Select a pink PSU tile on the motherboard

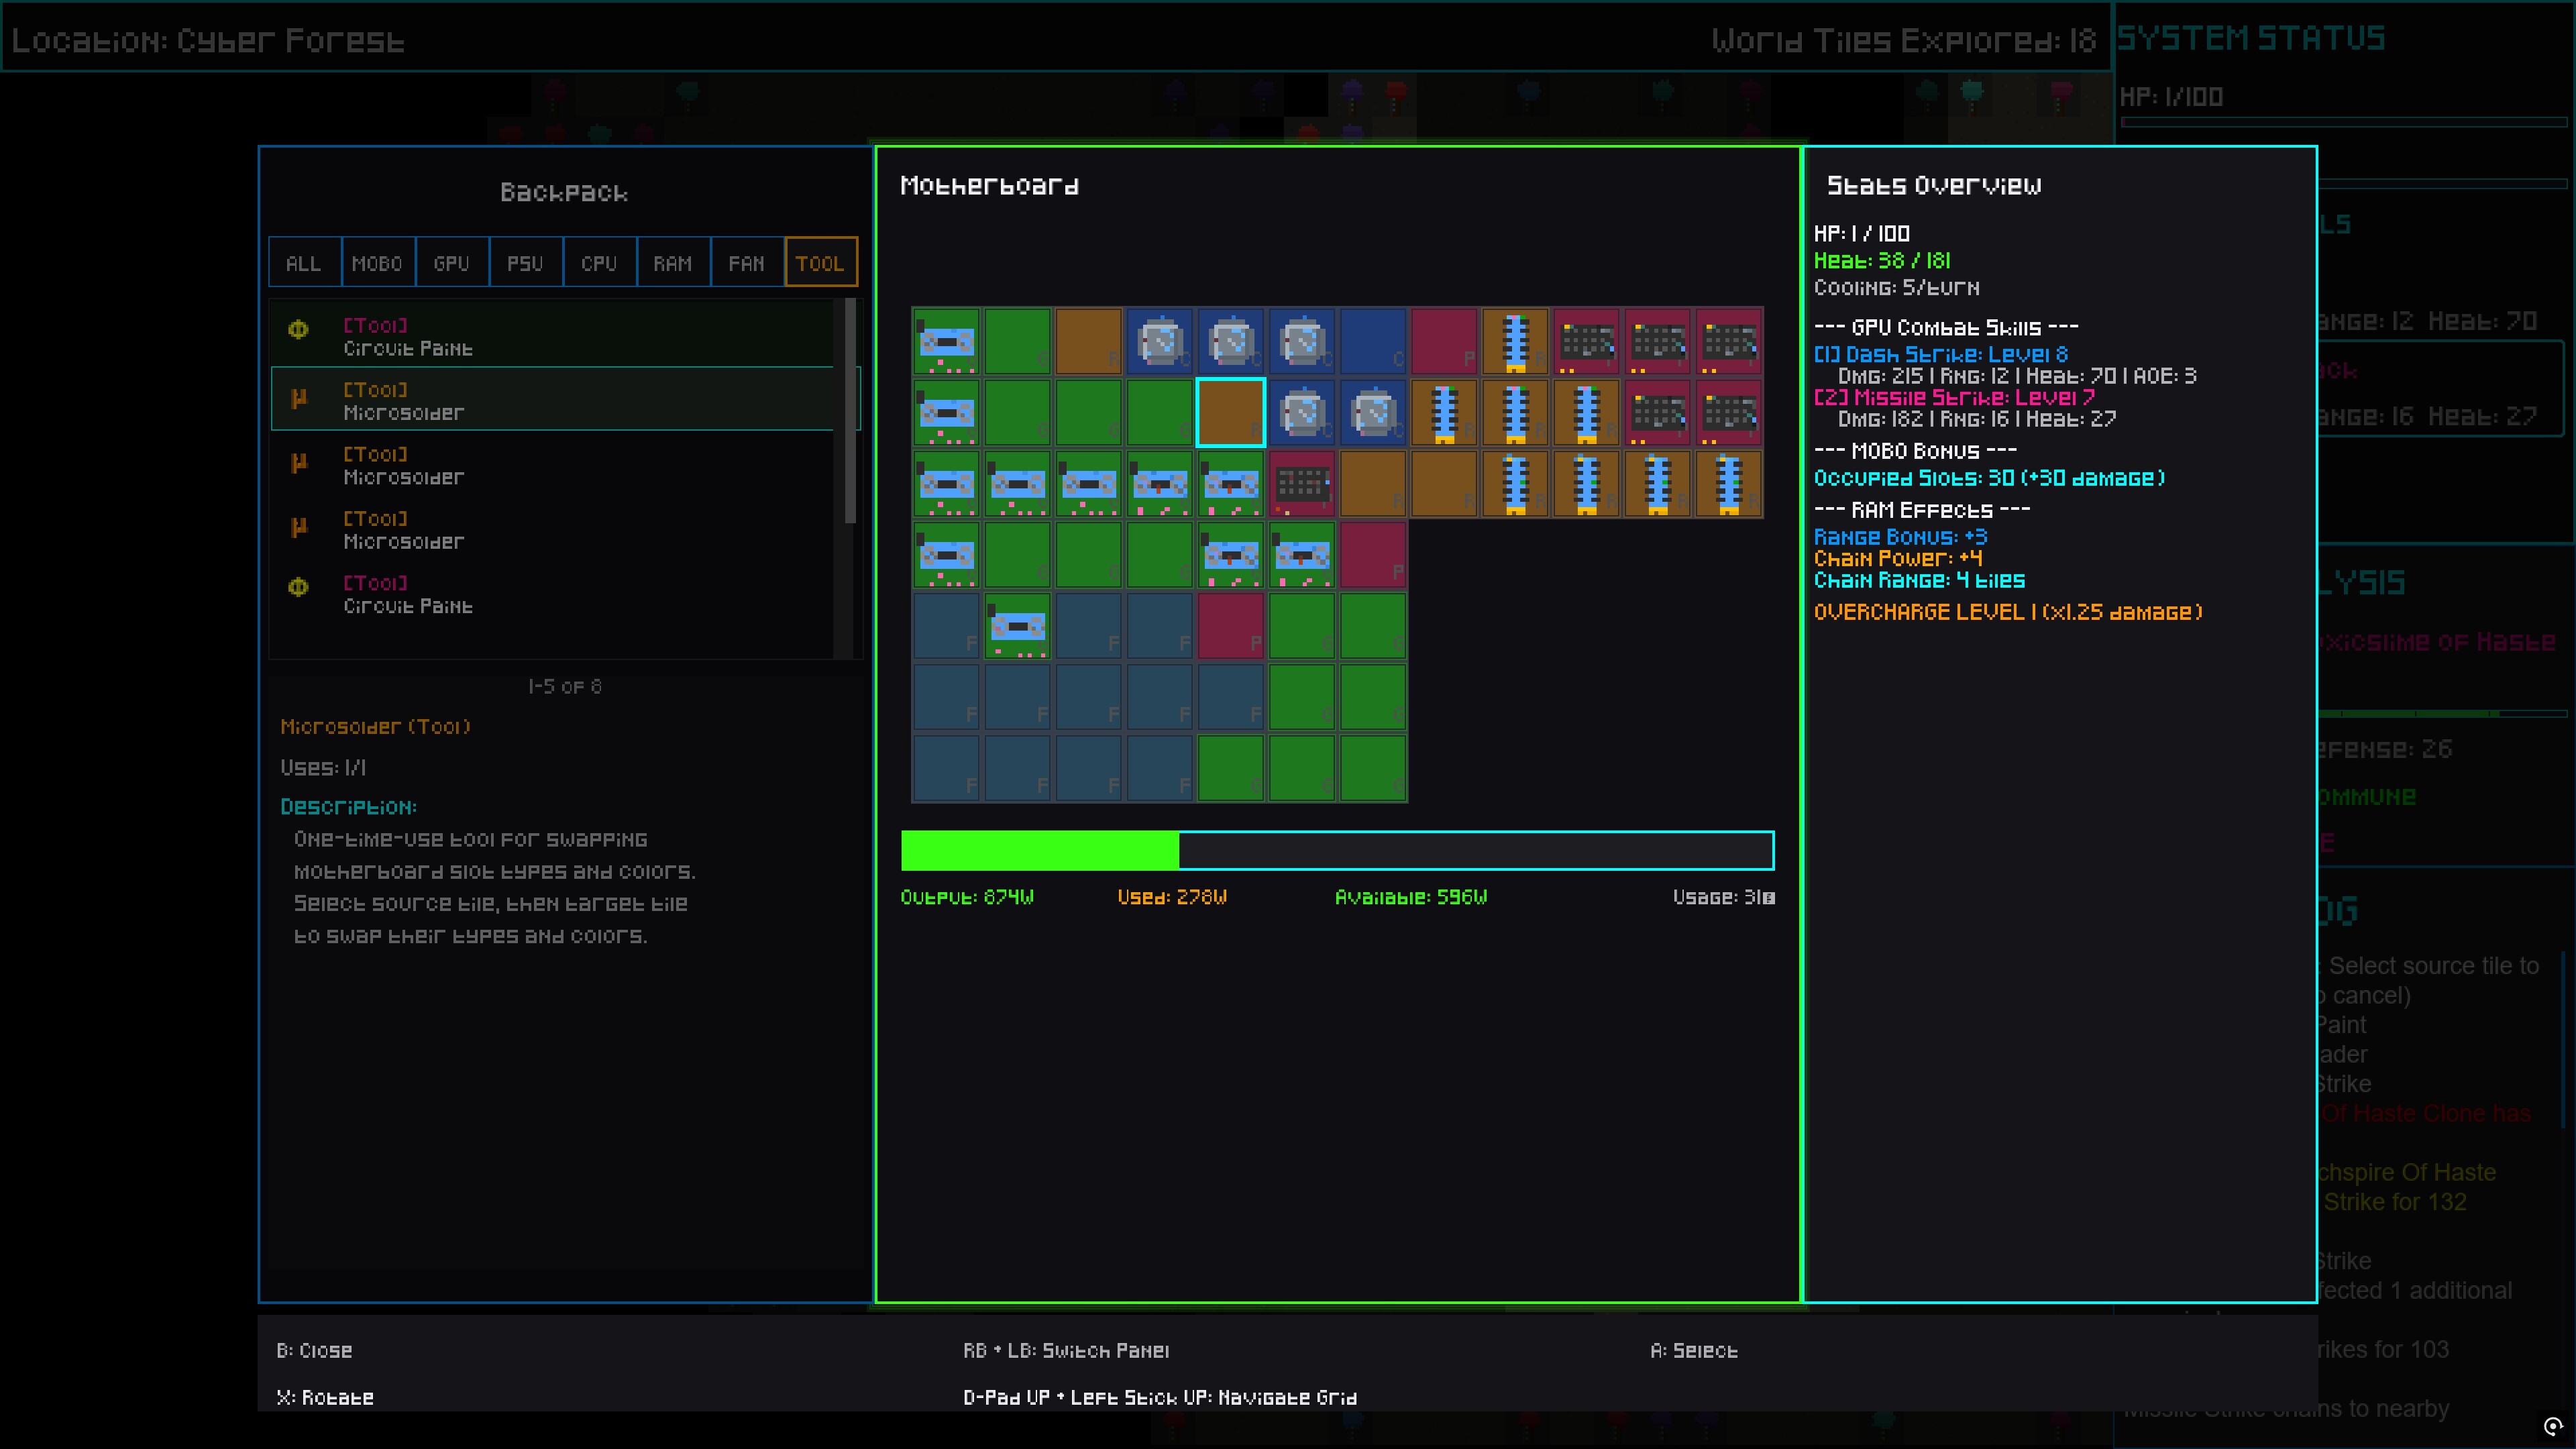pyautogui.click(x=1445, y=340)
